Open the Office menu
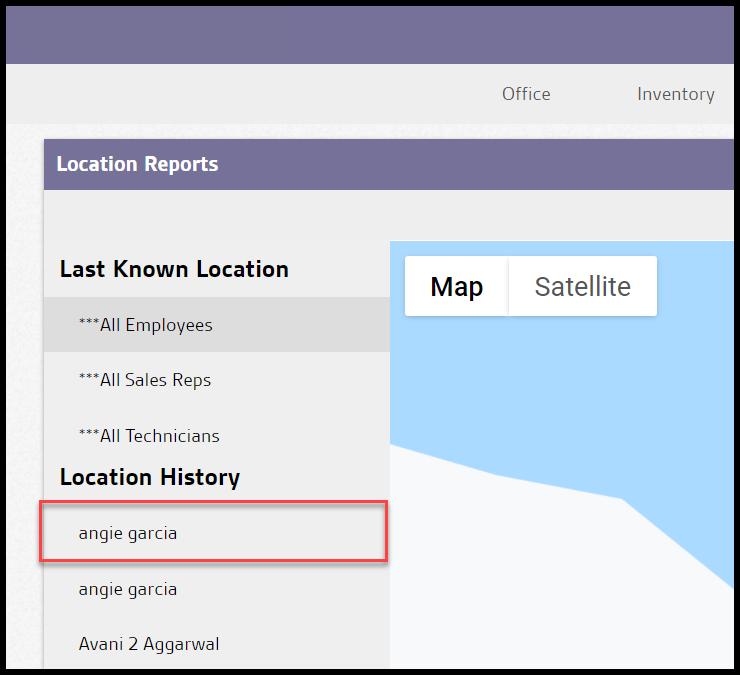This screenshot has width=740, height=675. (x=525, y=94)
